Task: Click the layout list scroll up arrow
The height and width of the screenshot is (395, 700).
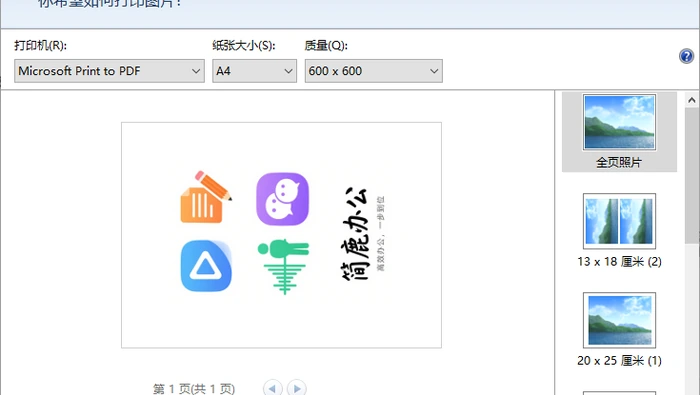Action: point(692,100)
